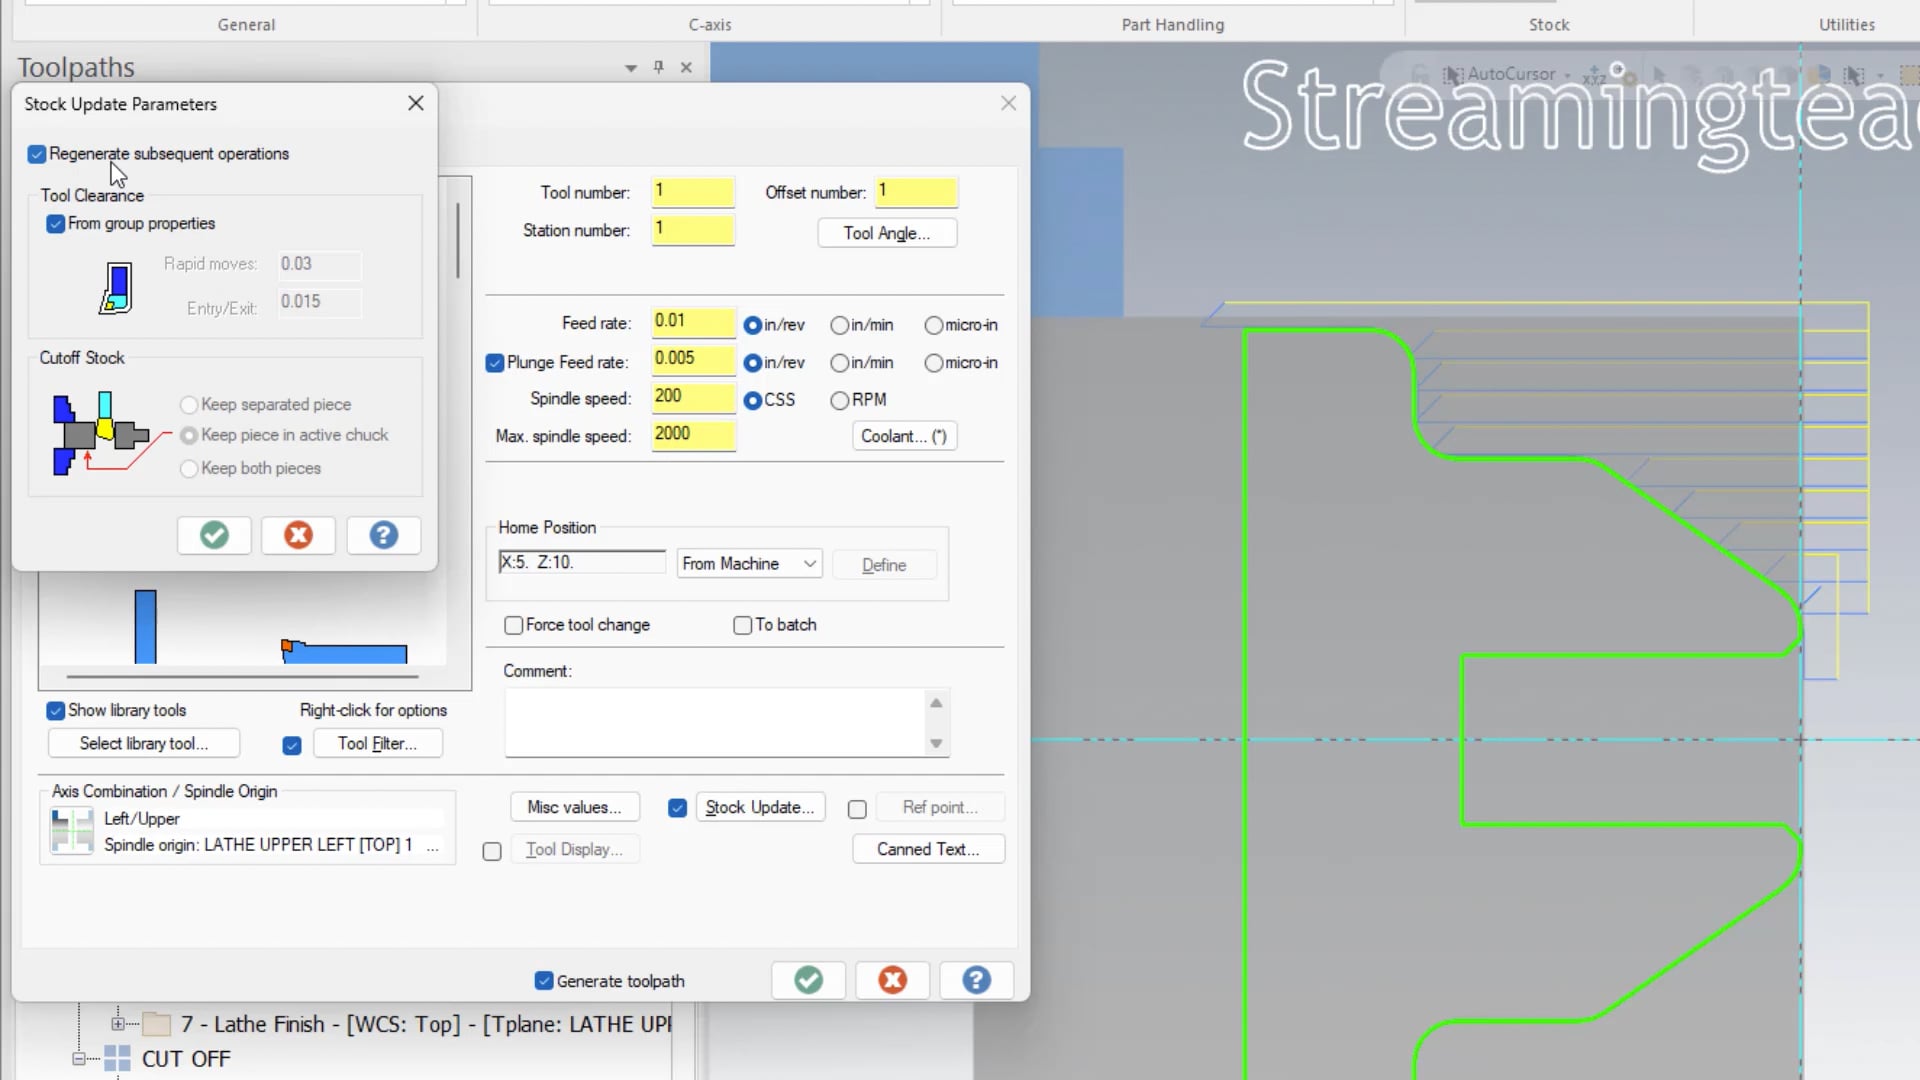The image size is (1920, 1080).
Task: Toggle Generate toolpath checkbox
Action: click(543, 980)
